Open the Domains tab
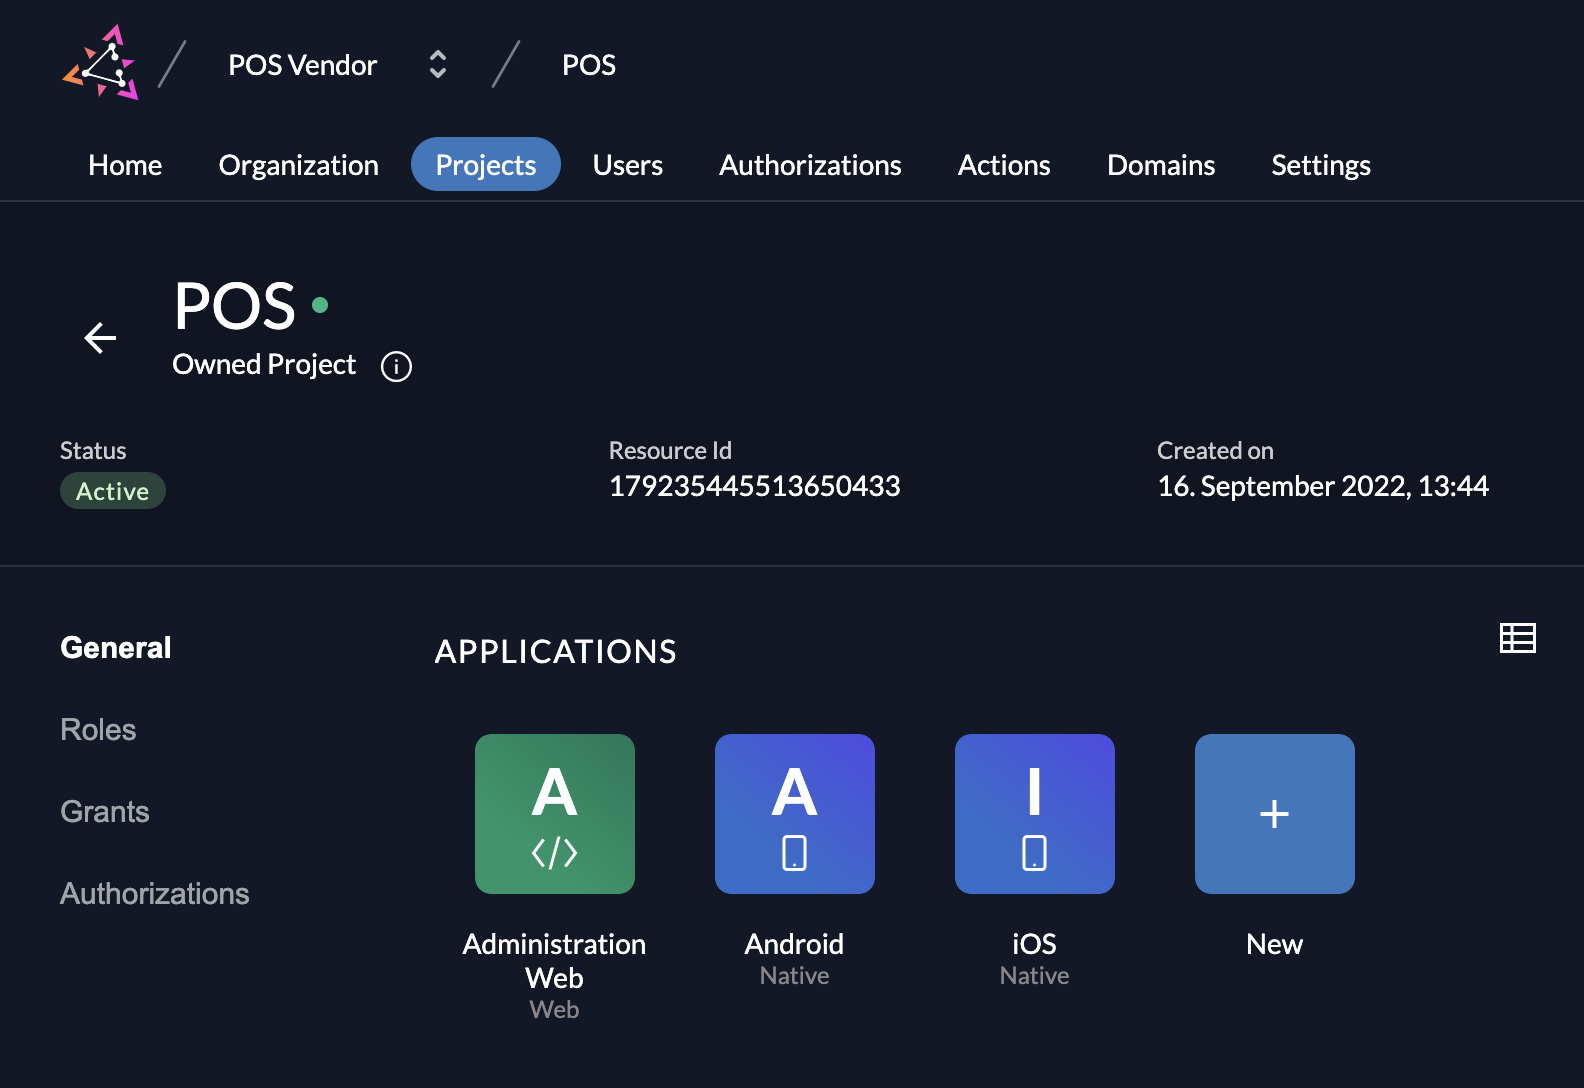Viewport: 1584px width, 1088px height. (x=1160, y=165)
